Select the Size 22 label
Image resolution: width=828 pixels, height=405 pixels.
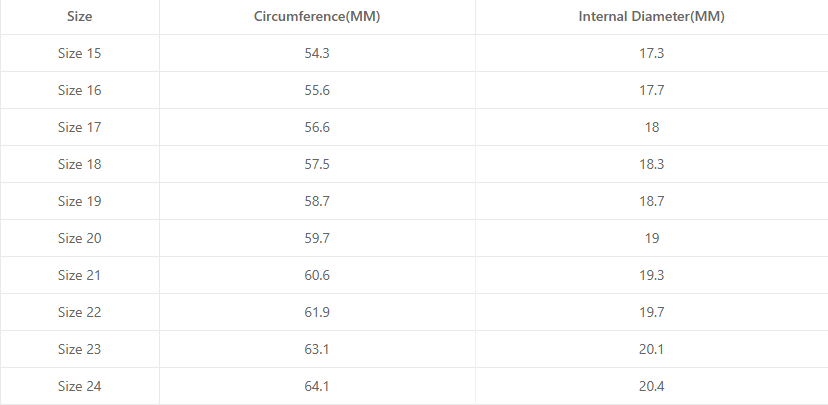79,312
